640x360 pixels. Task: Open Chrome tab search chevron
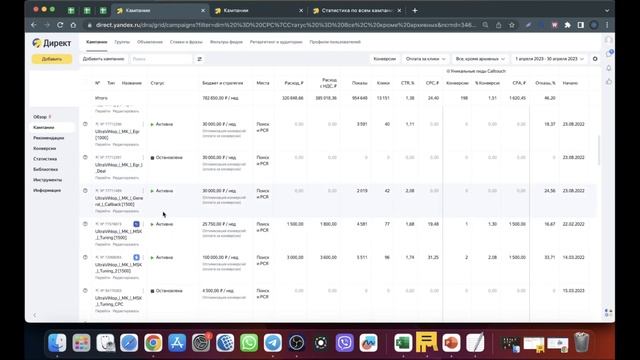pos(607,11)
